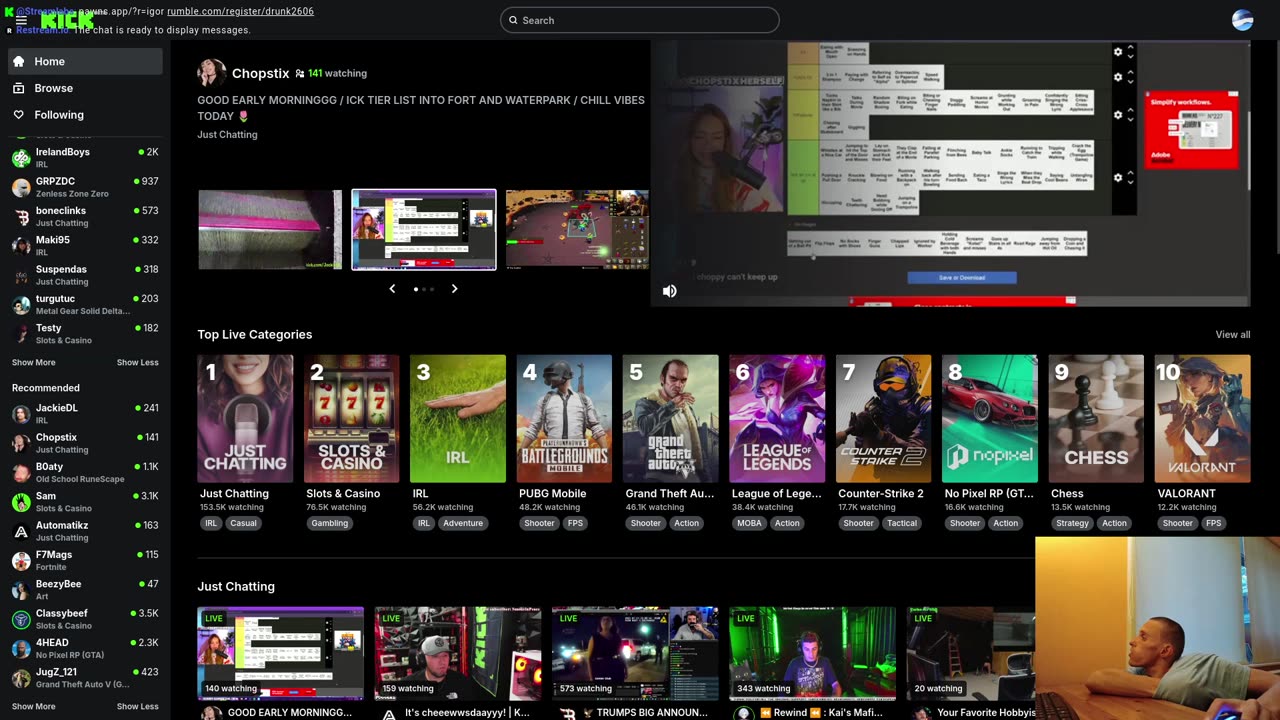The width and height of the screenshot is (1280, 720).
Task: Open boneclinks channel avatar
Action: [21, 217]
